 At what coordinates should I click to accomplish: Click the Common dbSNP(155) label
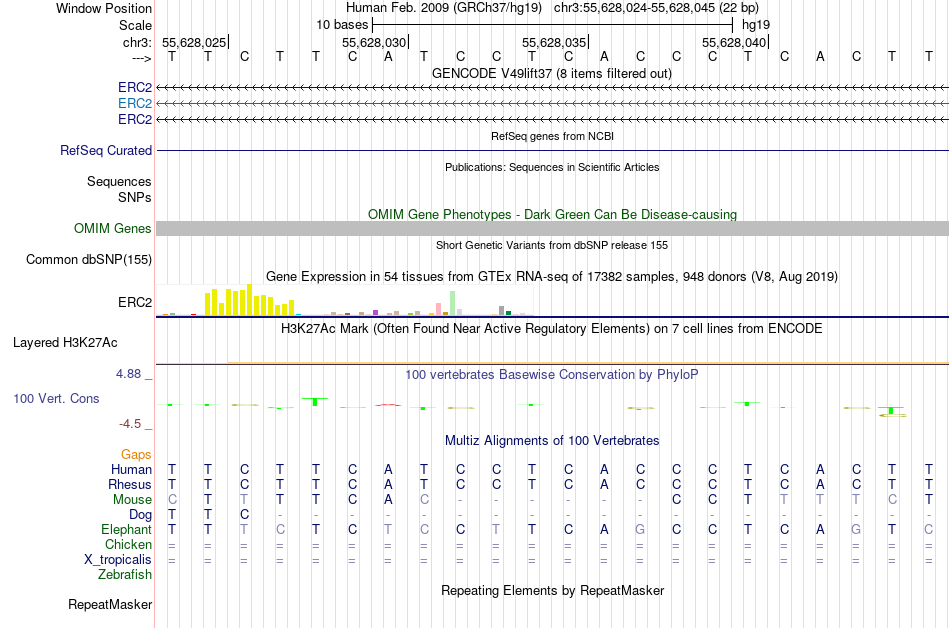(89, 259)
